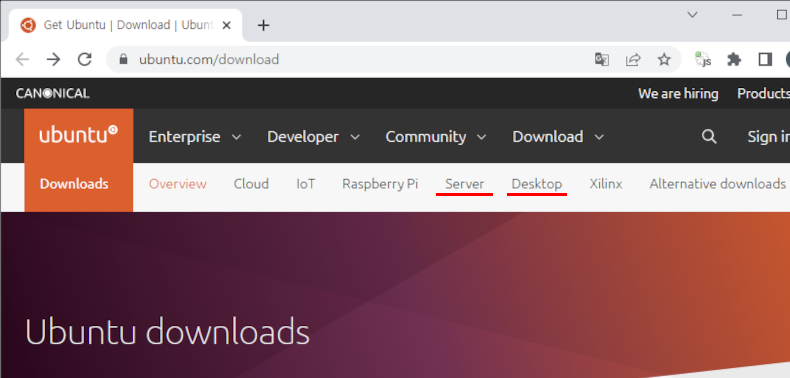Click the share page icon
790x378 pixels.
coord(633,59)
